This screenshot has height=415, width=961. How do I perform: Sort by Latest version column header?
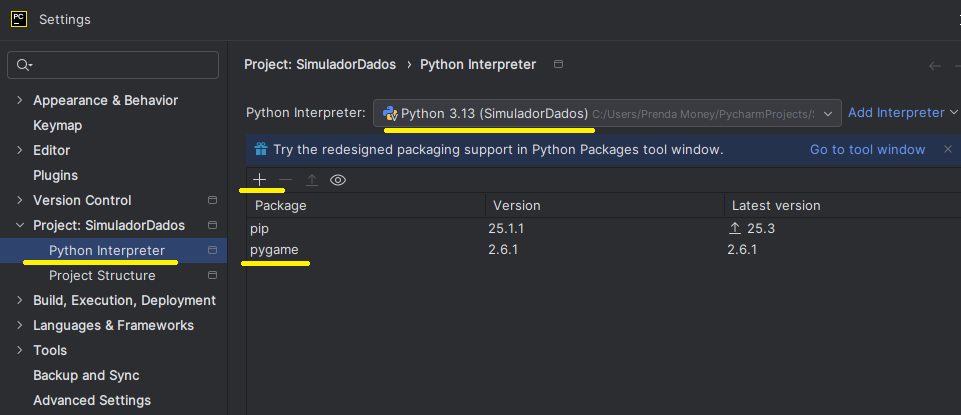click(x=843, y=205)
